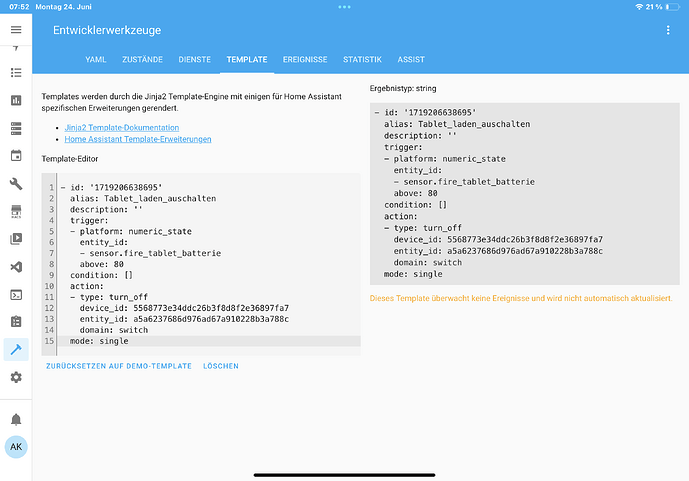Switch to the ZUSTÄNDE tab
The height and width of the screenshot is (481, 689).
[143, 60]
